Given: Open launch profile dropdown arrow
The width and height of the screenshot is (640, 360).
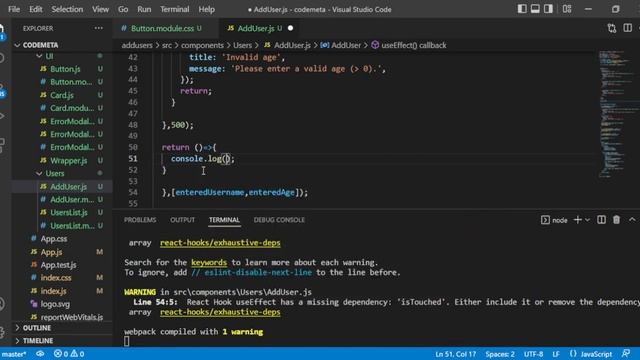Looking at the screenshot, I should point(587,220).
